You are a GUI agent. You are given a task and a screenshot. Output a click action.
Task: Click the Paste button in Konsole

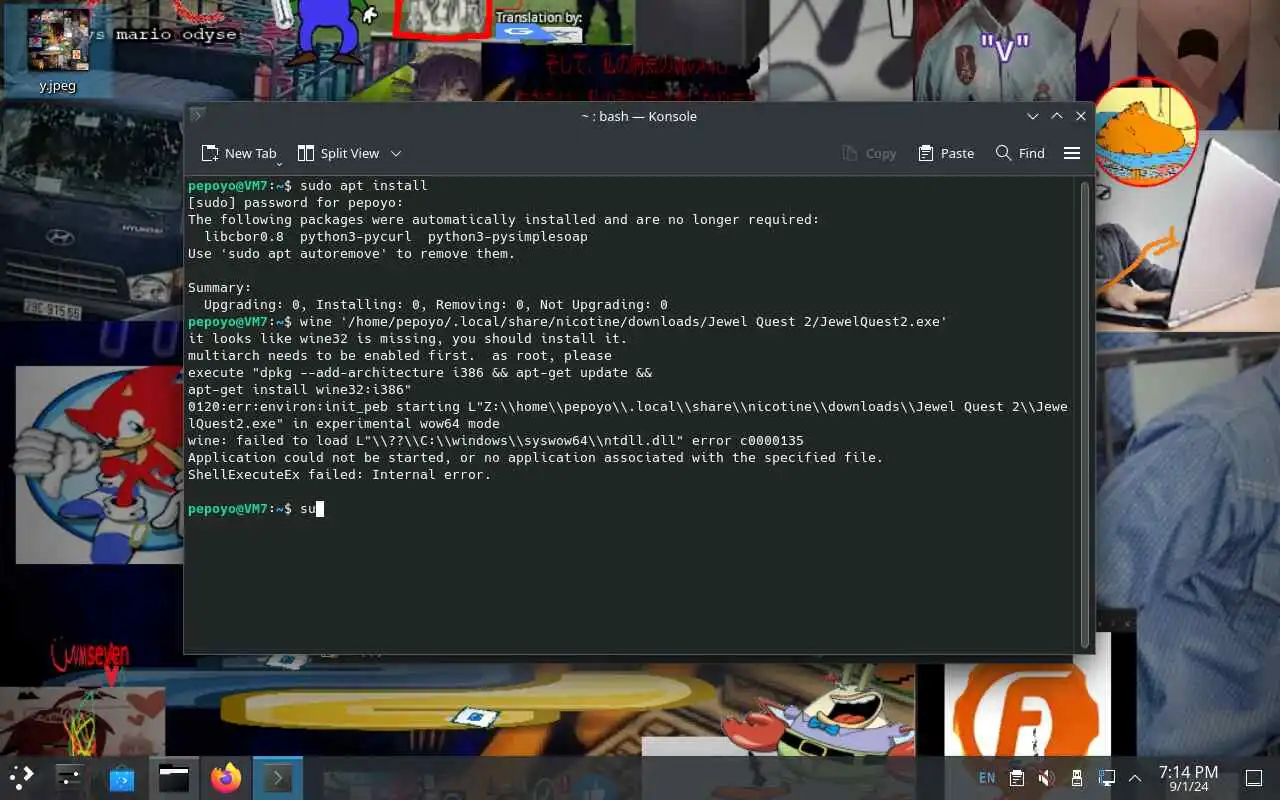point(946,153)
